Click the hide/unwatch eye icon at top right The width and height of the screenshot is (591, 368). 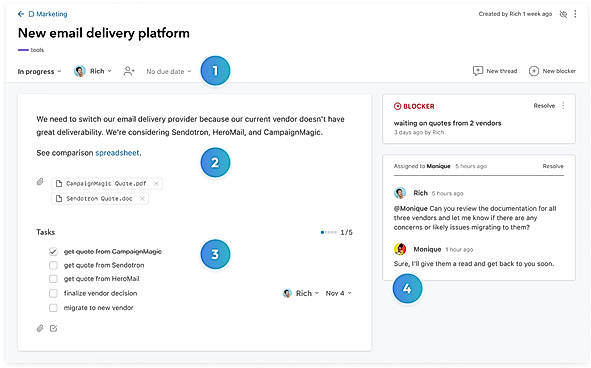point(563,14)
